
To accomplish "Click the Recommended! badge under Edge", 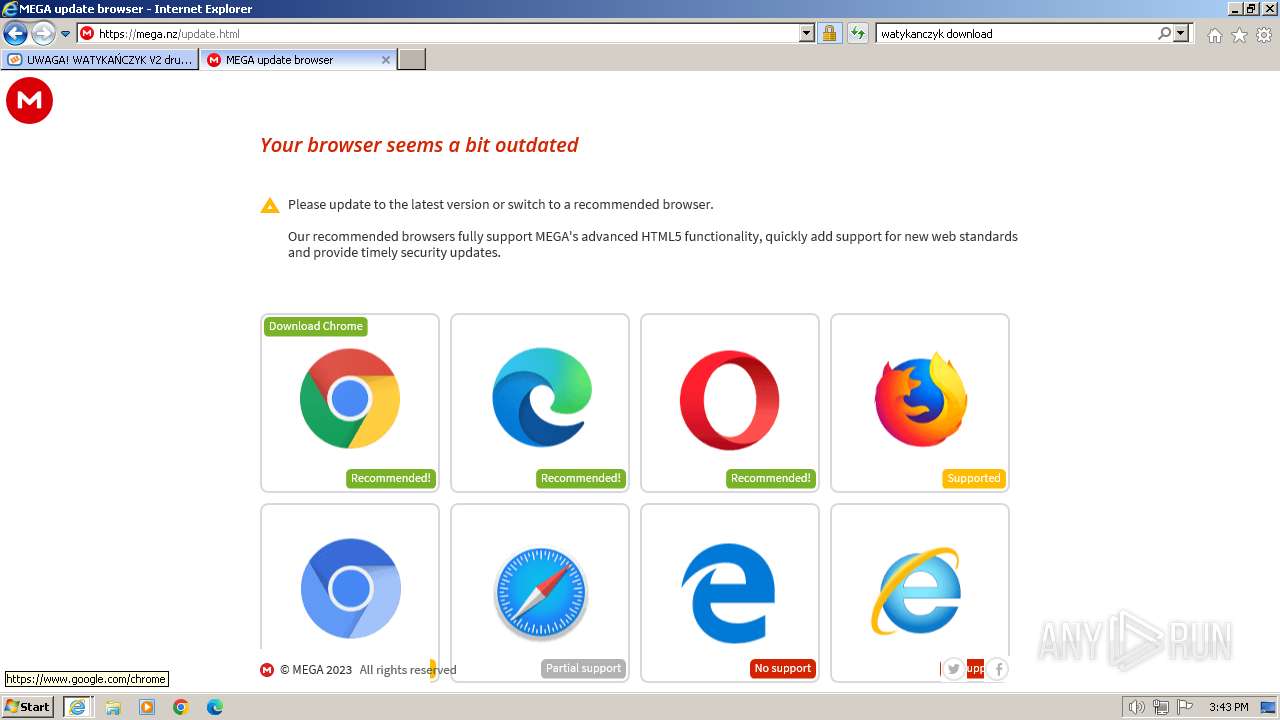I will coord(581,478).
